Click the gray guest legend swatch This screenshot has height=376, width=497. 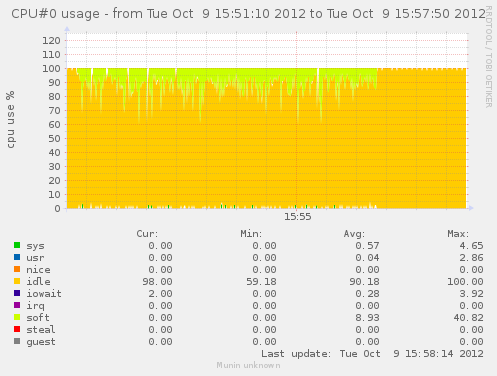click(x=17, y=341)
